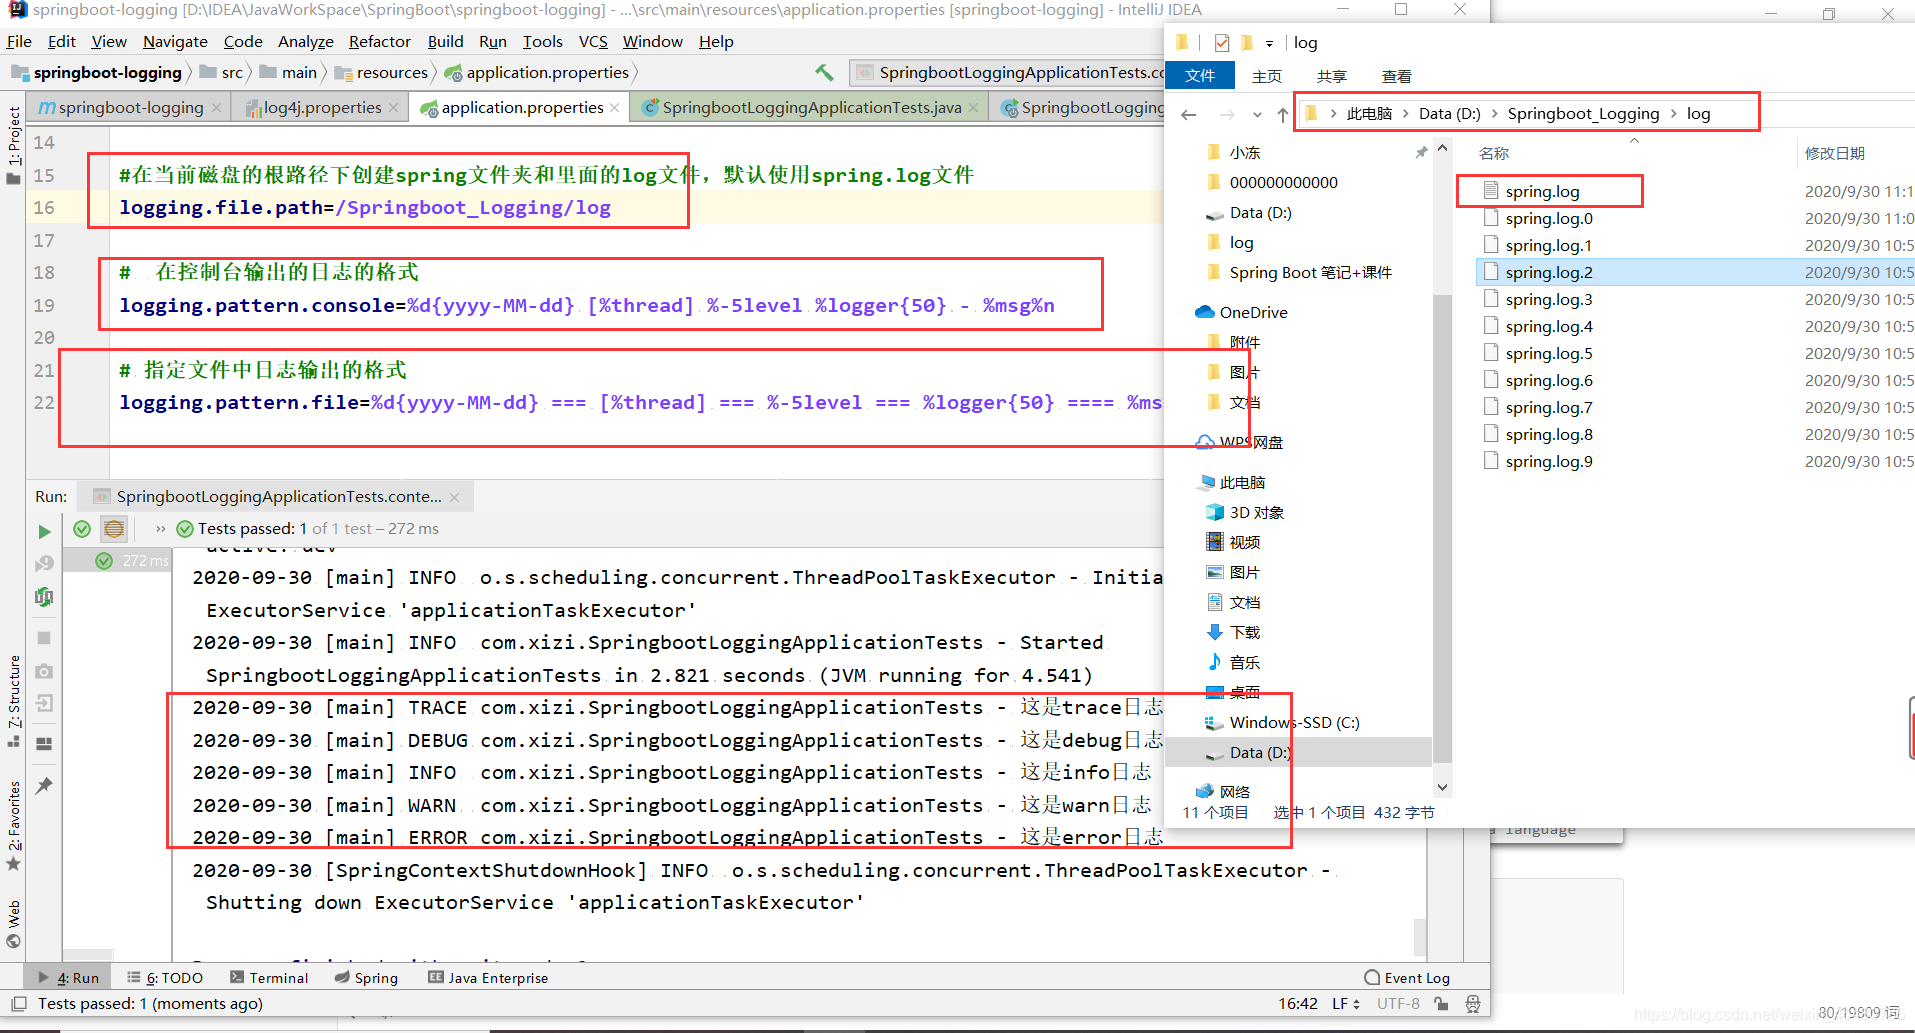Open 下载 downloads folder in navigation pane

coord(1244,632)
